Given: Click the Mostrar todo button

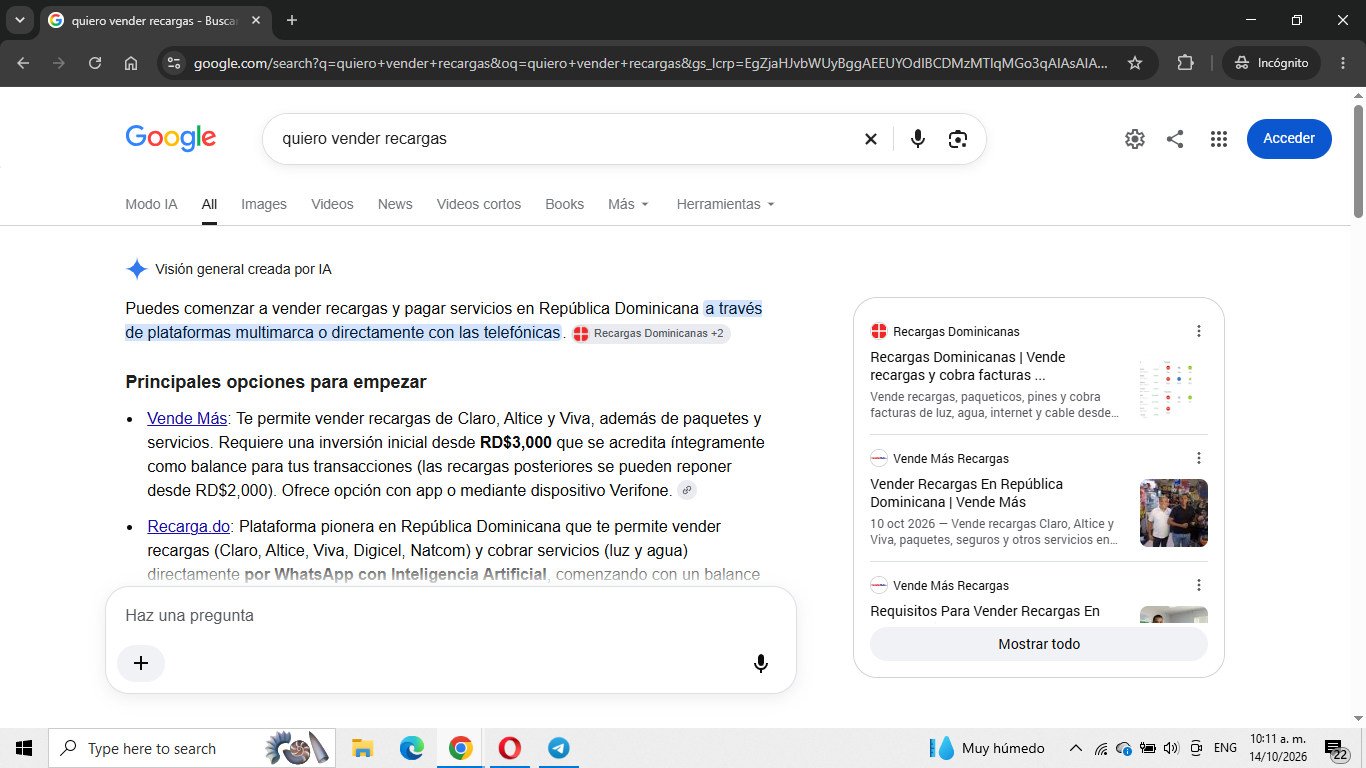Looking at the screenshot, I should tap(1039, 644).
